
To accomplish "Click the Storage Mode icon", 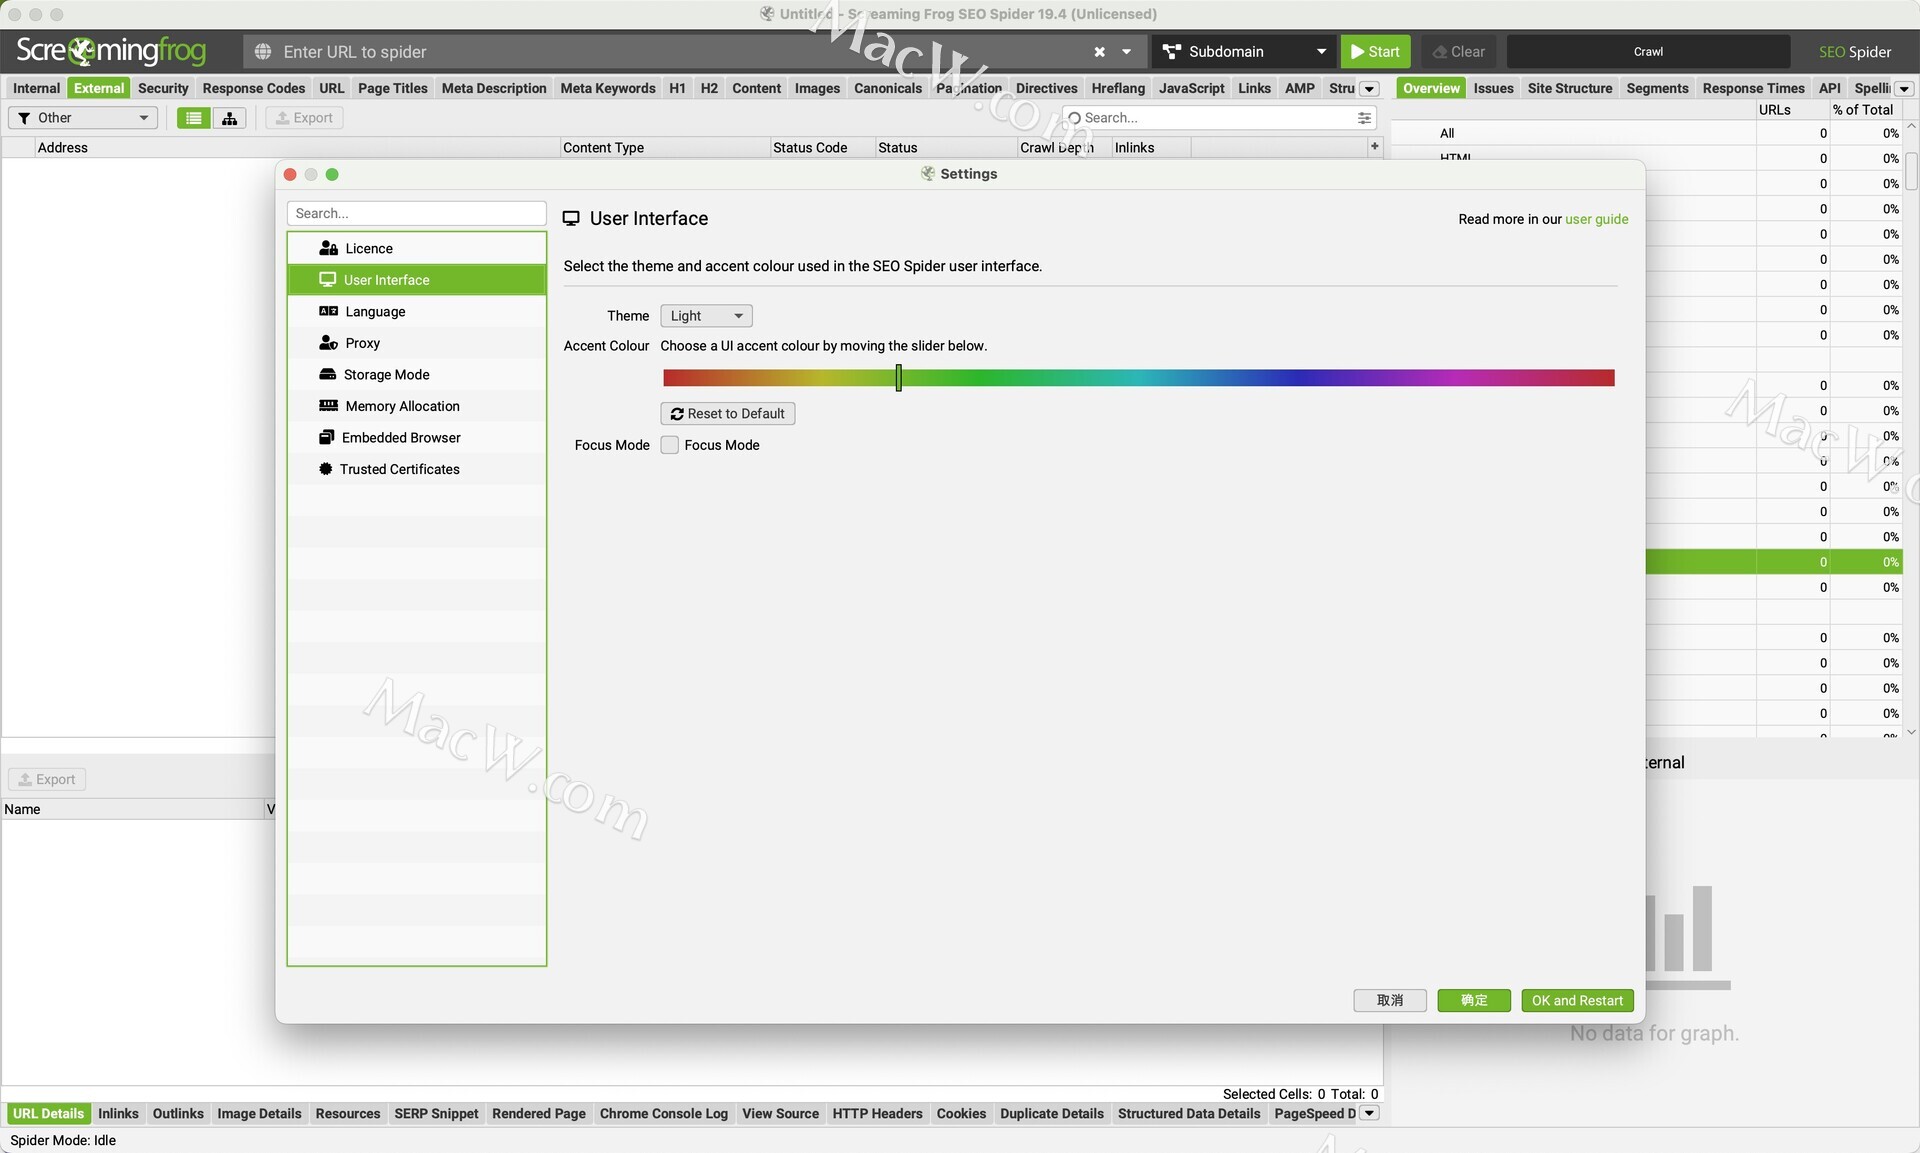I will 327,374.
